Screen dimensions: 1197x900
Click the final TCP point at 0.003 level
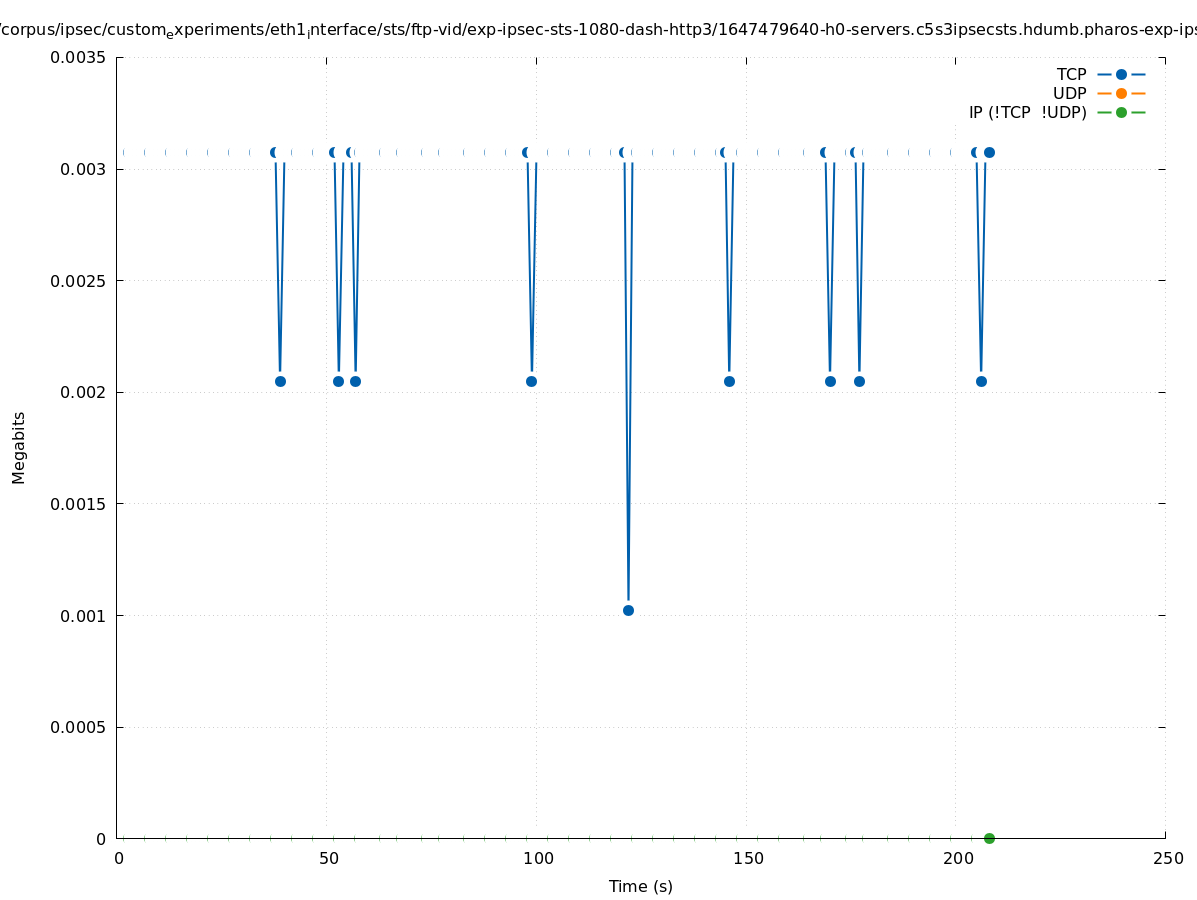[x=989, y=153]
